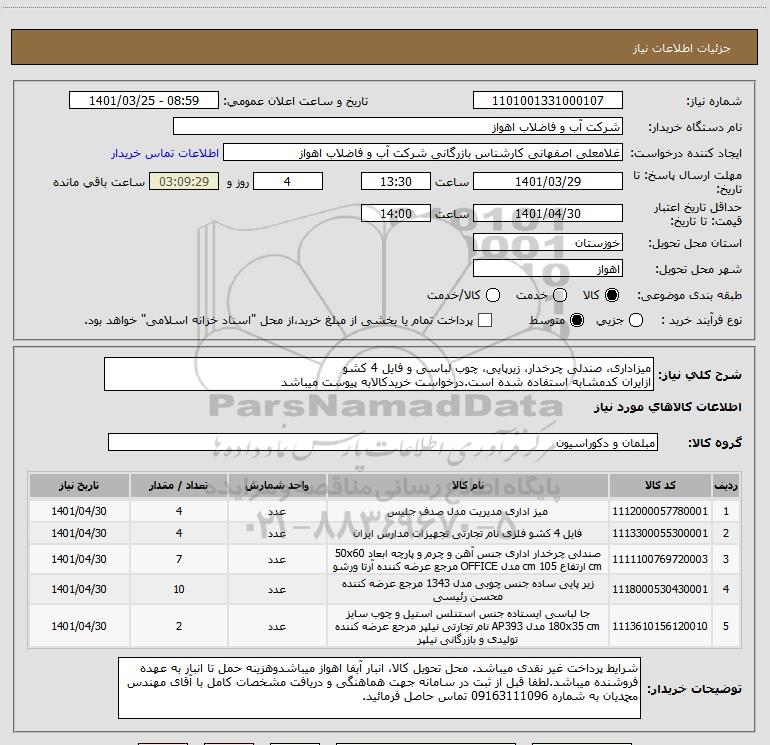Click the request creator field غلامعلی اصفهانی
This screenshot has width=770, height=745.
(423, 153)
